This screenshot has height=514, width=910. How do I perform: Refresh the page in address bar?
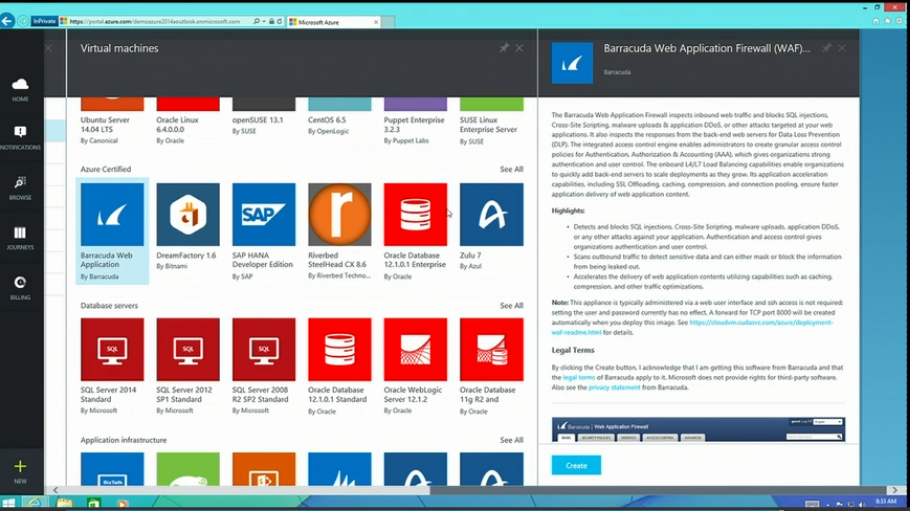pyautogui.click(x=279, y=21)
